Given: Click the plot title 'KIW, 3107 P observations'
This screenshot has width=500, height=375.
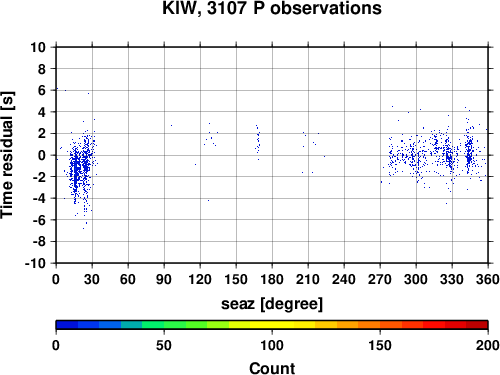Looking at the screenshot, I should [x=272, y=8].
